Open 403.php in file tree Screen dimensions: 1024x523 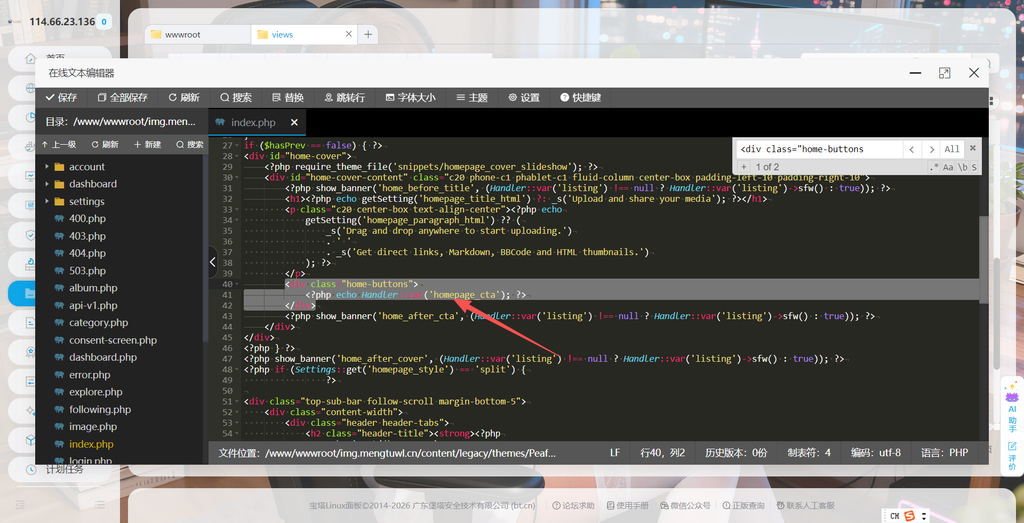coord(88,236)
